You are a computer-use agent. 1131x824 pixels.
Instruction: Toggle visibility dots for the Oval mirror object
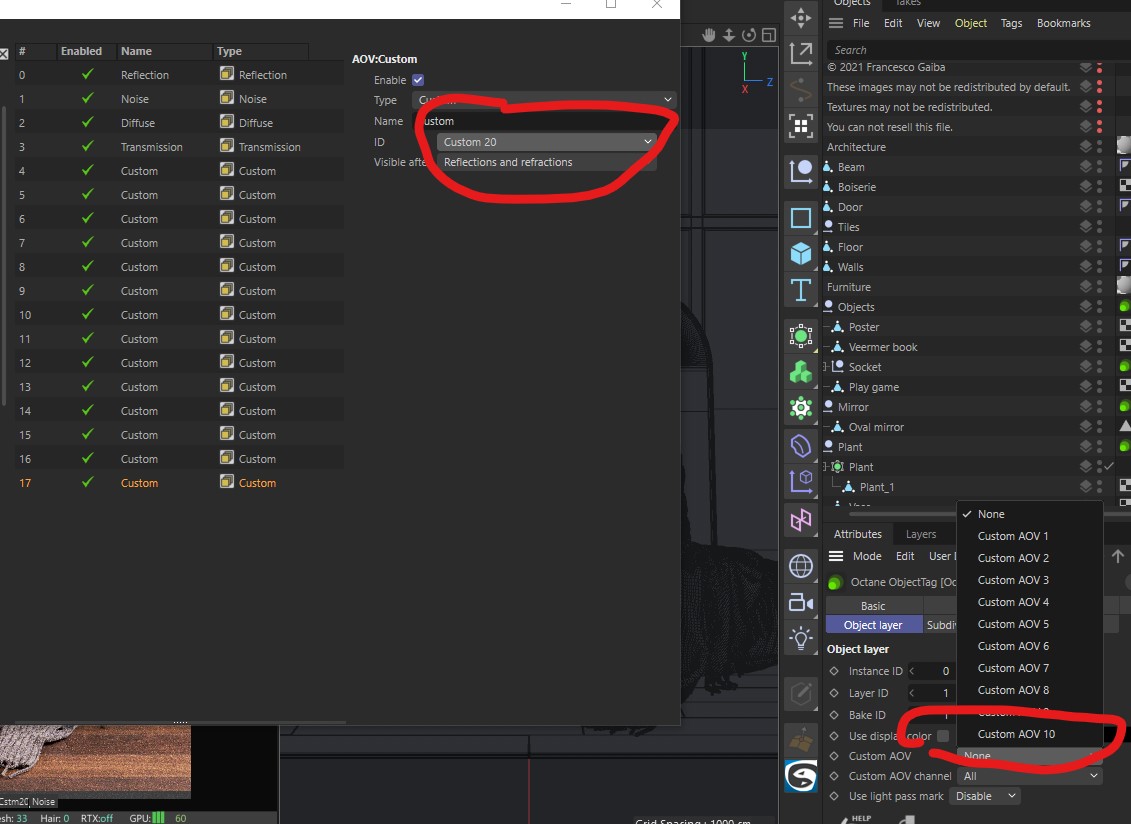1099,426
